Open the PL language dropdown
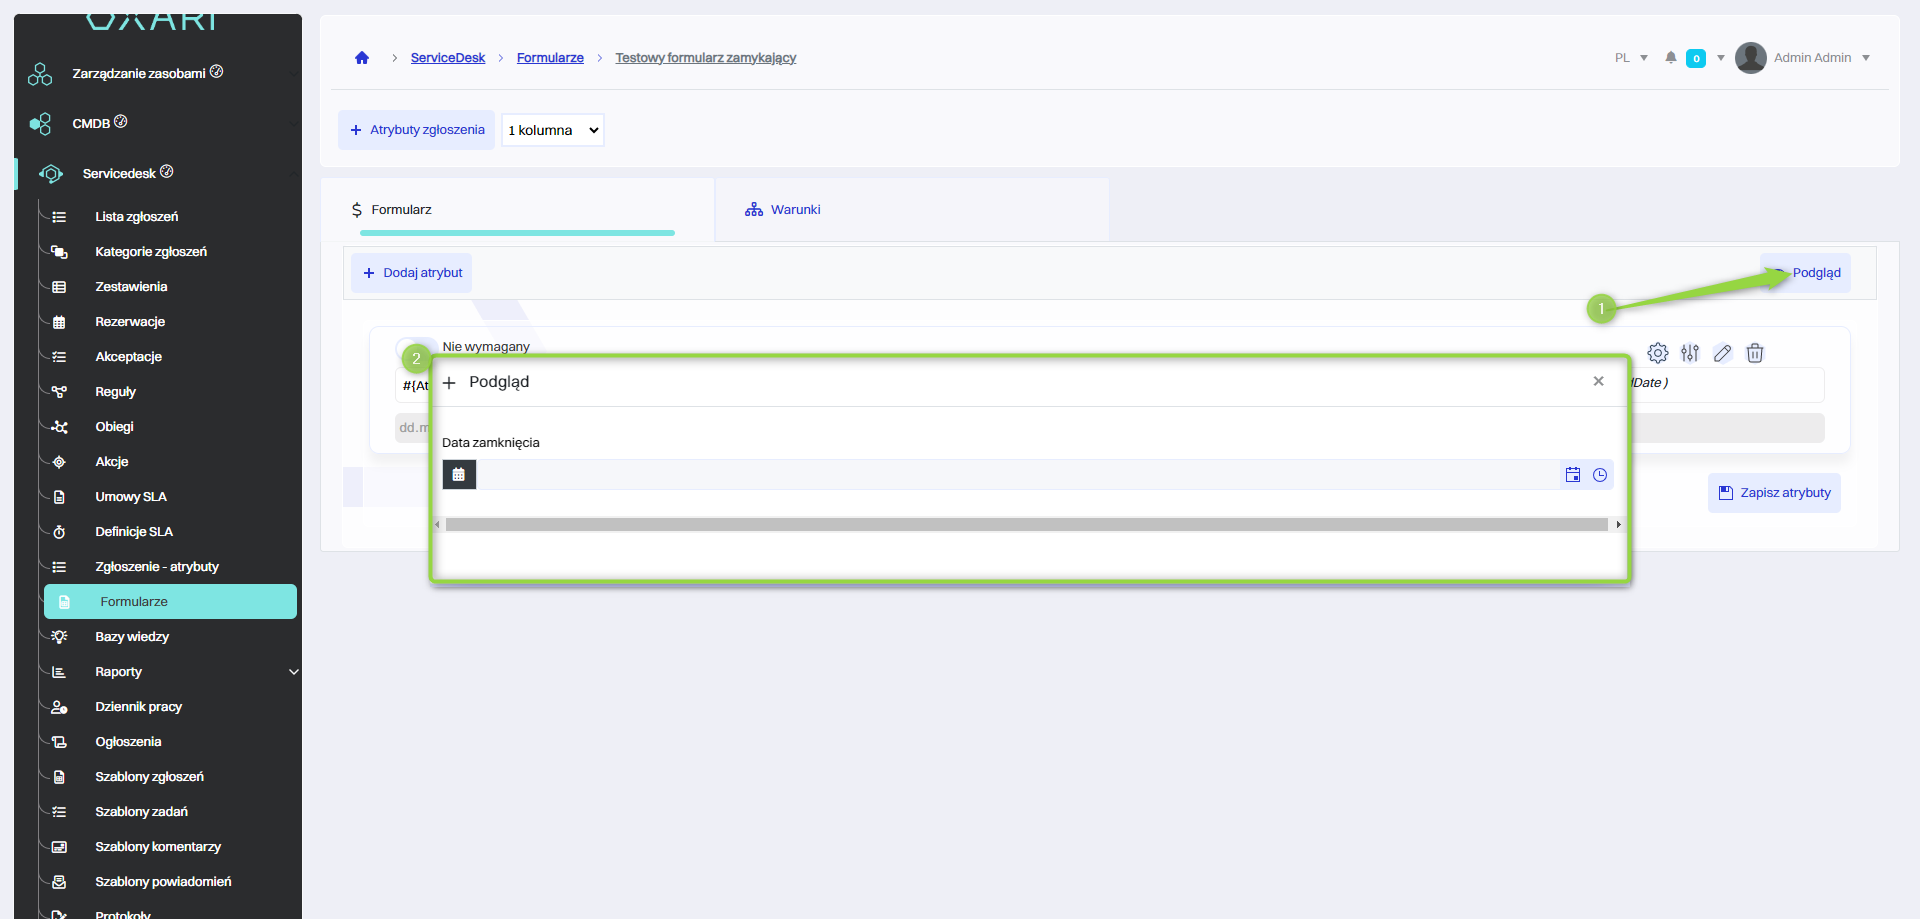This screenshot has width=1920, height=919. tap(1631, 58)
